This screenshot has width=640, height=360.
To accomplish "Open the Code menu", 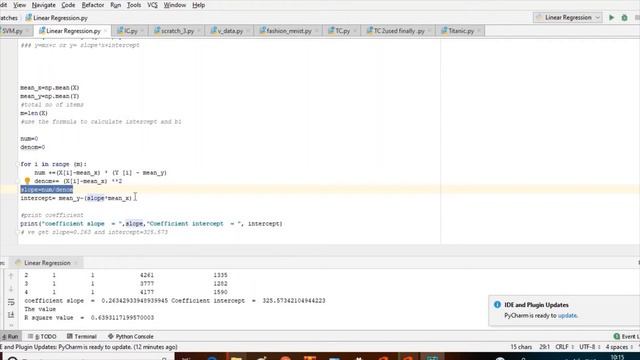I will point(68,5).
